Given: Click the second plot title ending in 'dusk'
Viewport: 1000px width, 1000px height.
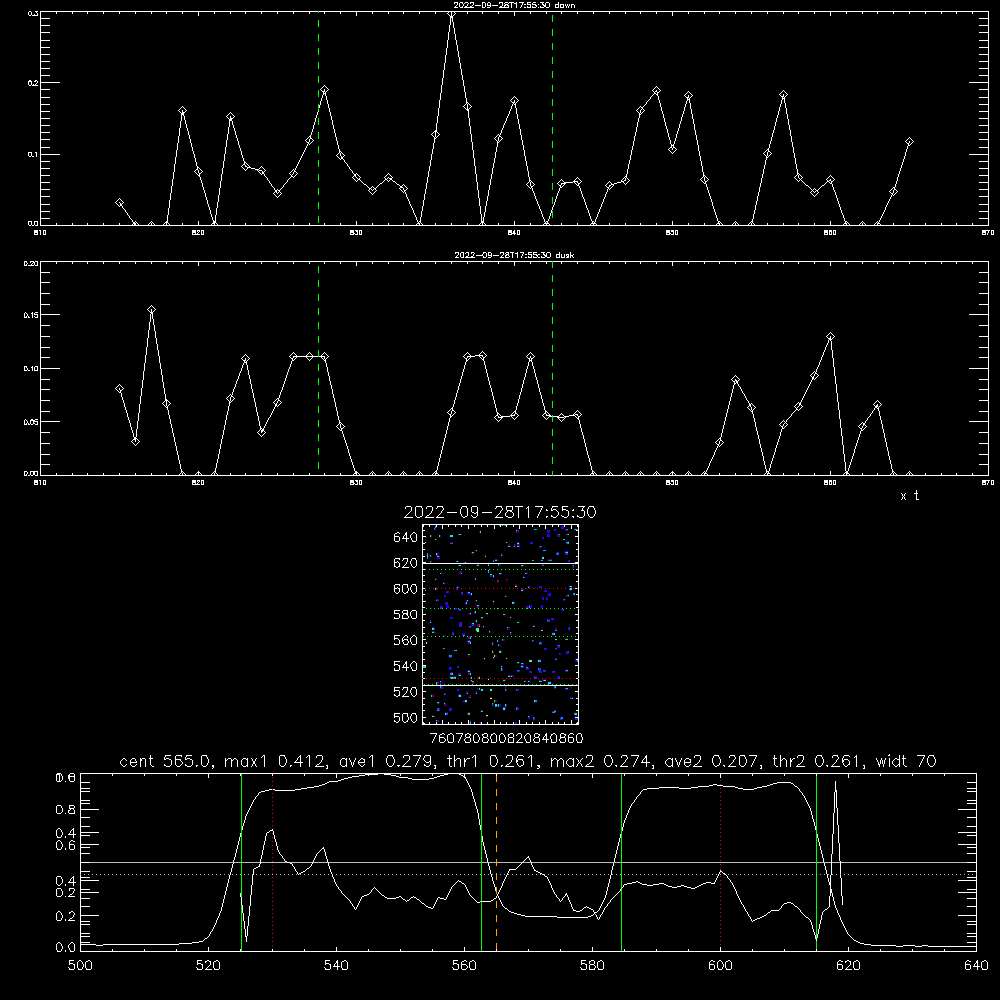Looking at the screenshot, I should pos(514,255).
